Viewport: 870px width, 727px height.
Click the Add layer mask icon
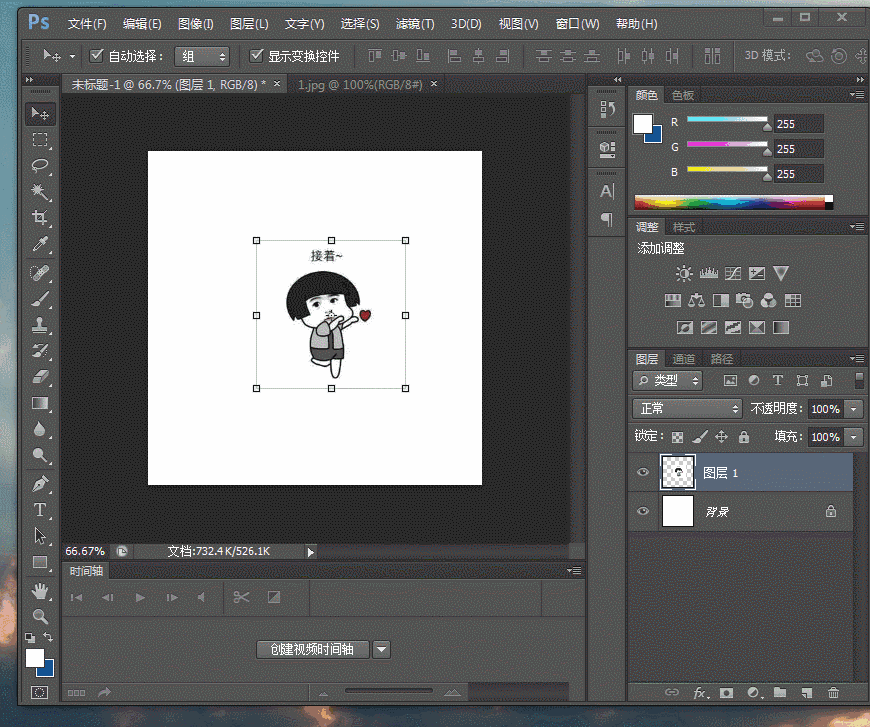[727, 692]
